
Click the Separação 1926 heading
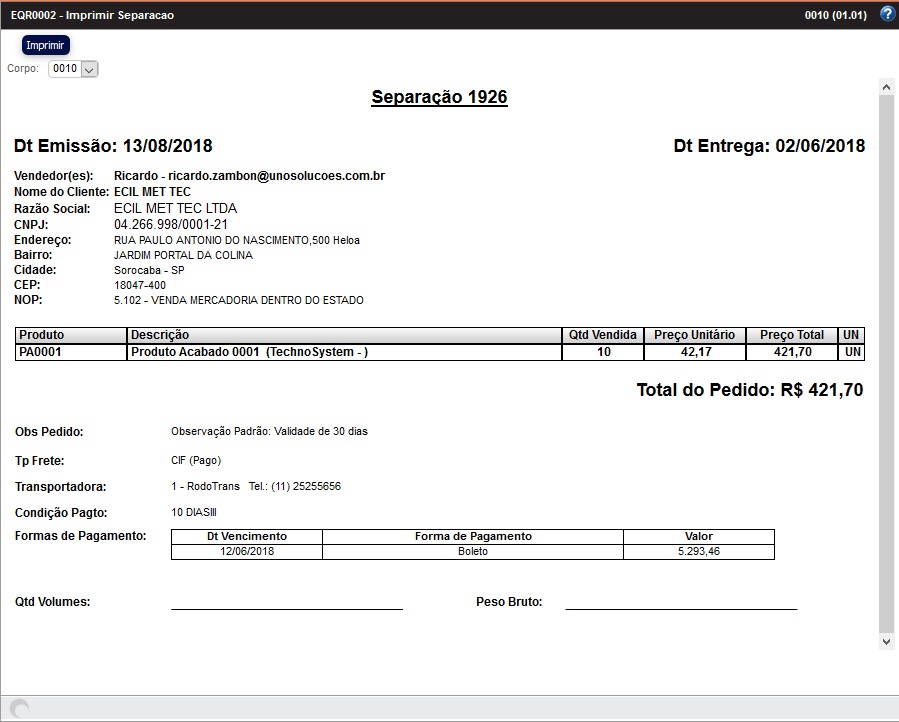439,97
